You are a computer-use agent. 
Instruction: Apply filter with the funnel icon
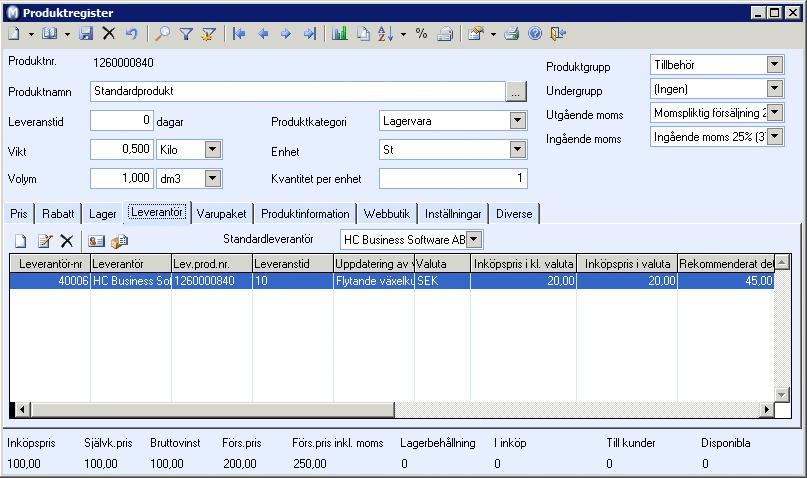[186, 34]
